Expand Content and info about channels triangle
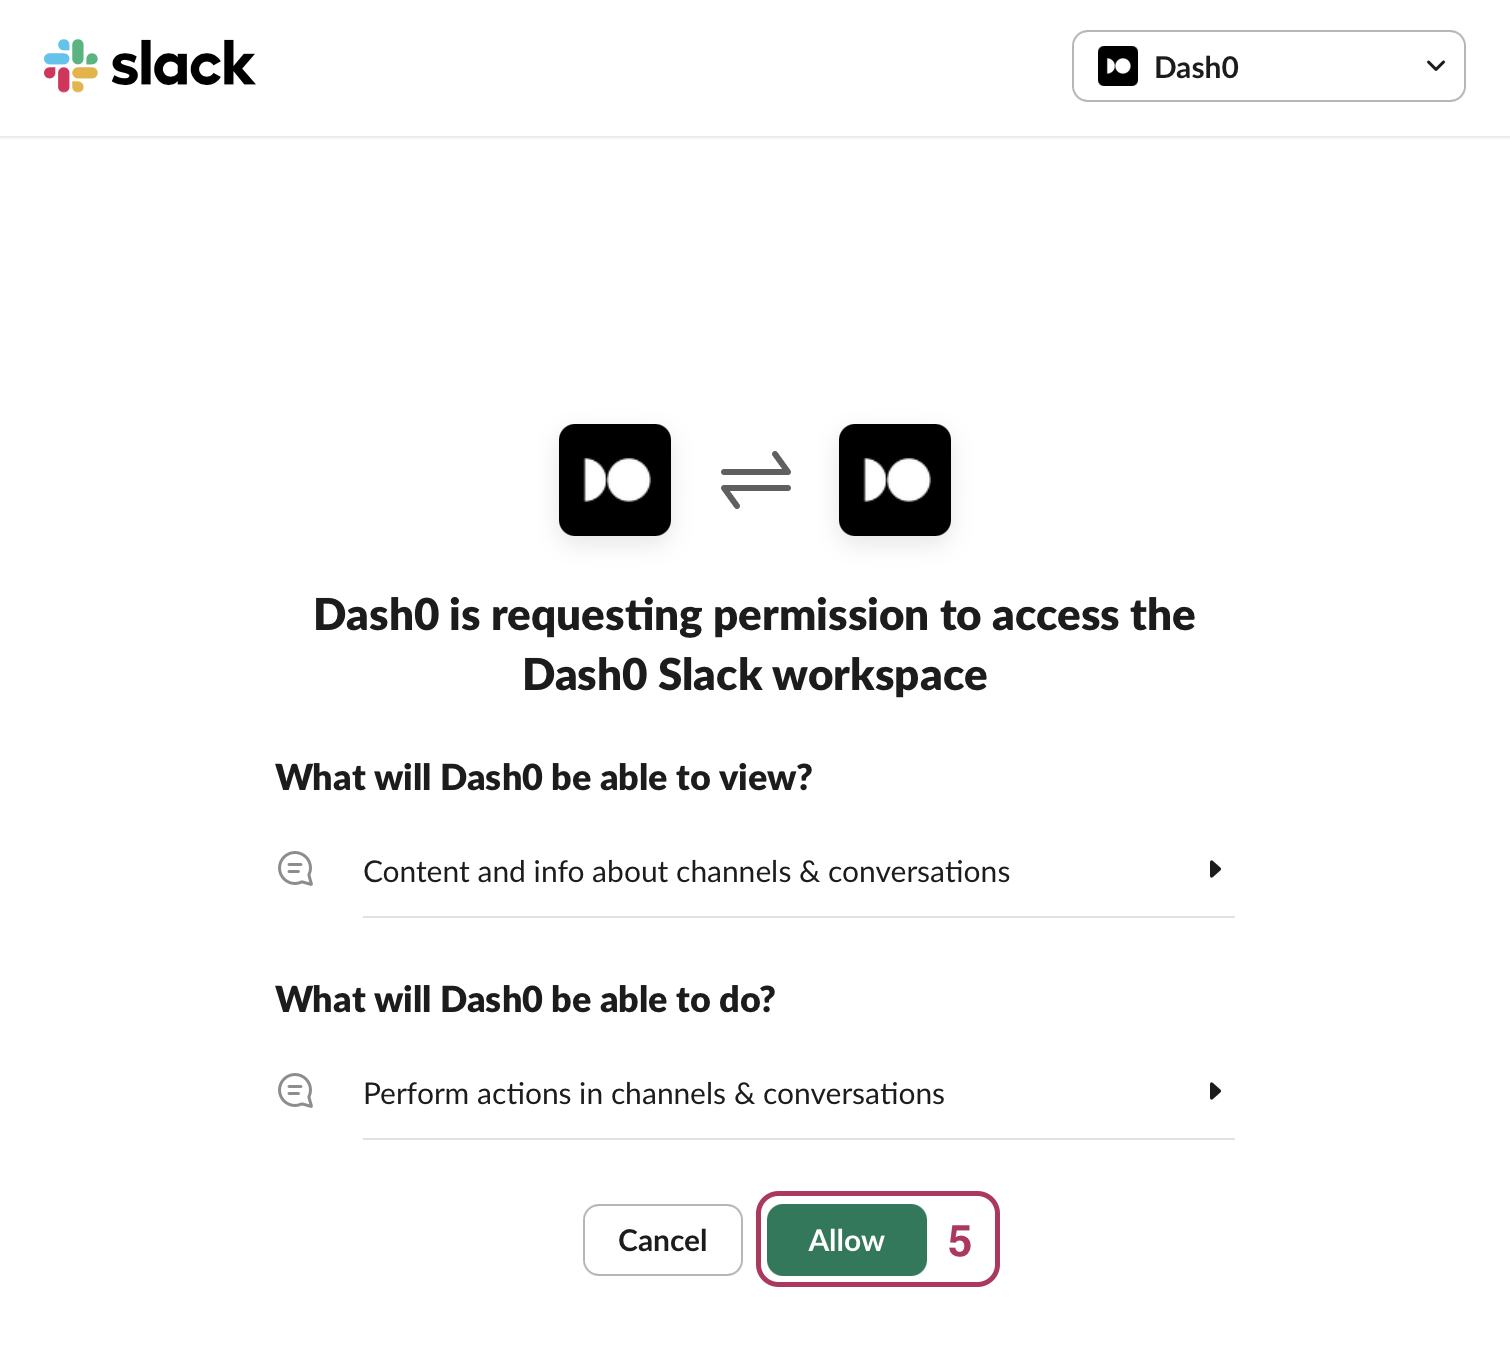The image size is (1510, 1372). point(1215,869)
